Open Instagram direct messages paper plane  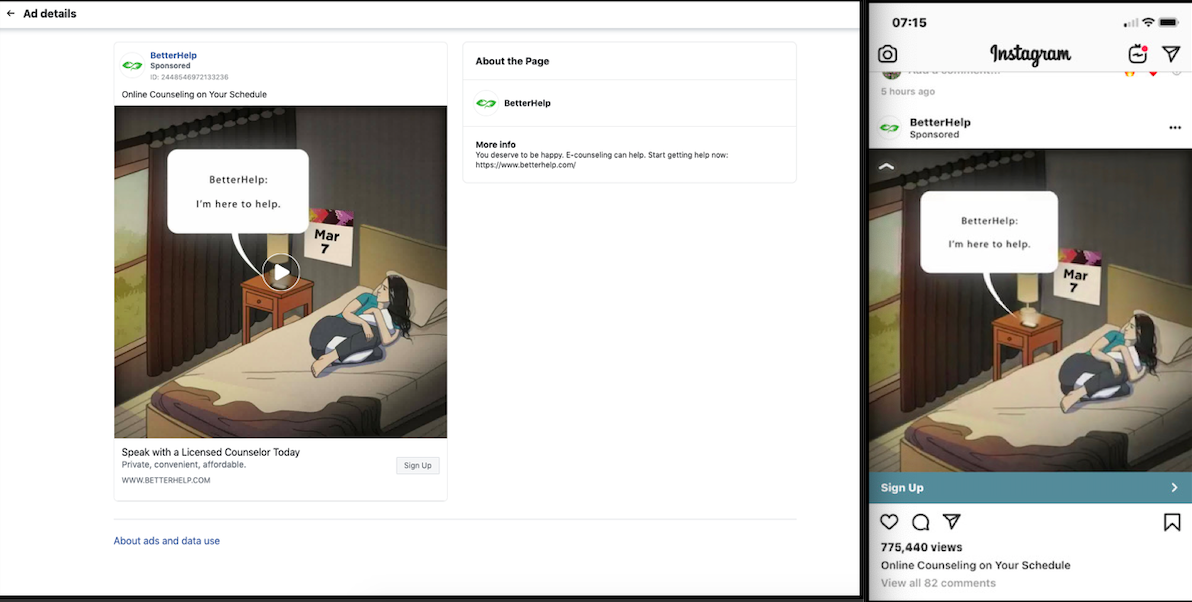coord(1171,53)
